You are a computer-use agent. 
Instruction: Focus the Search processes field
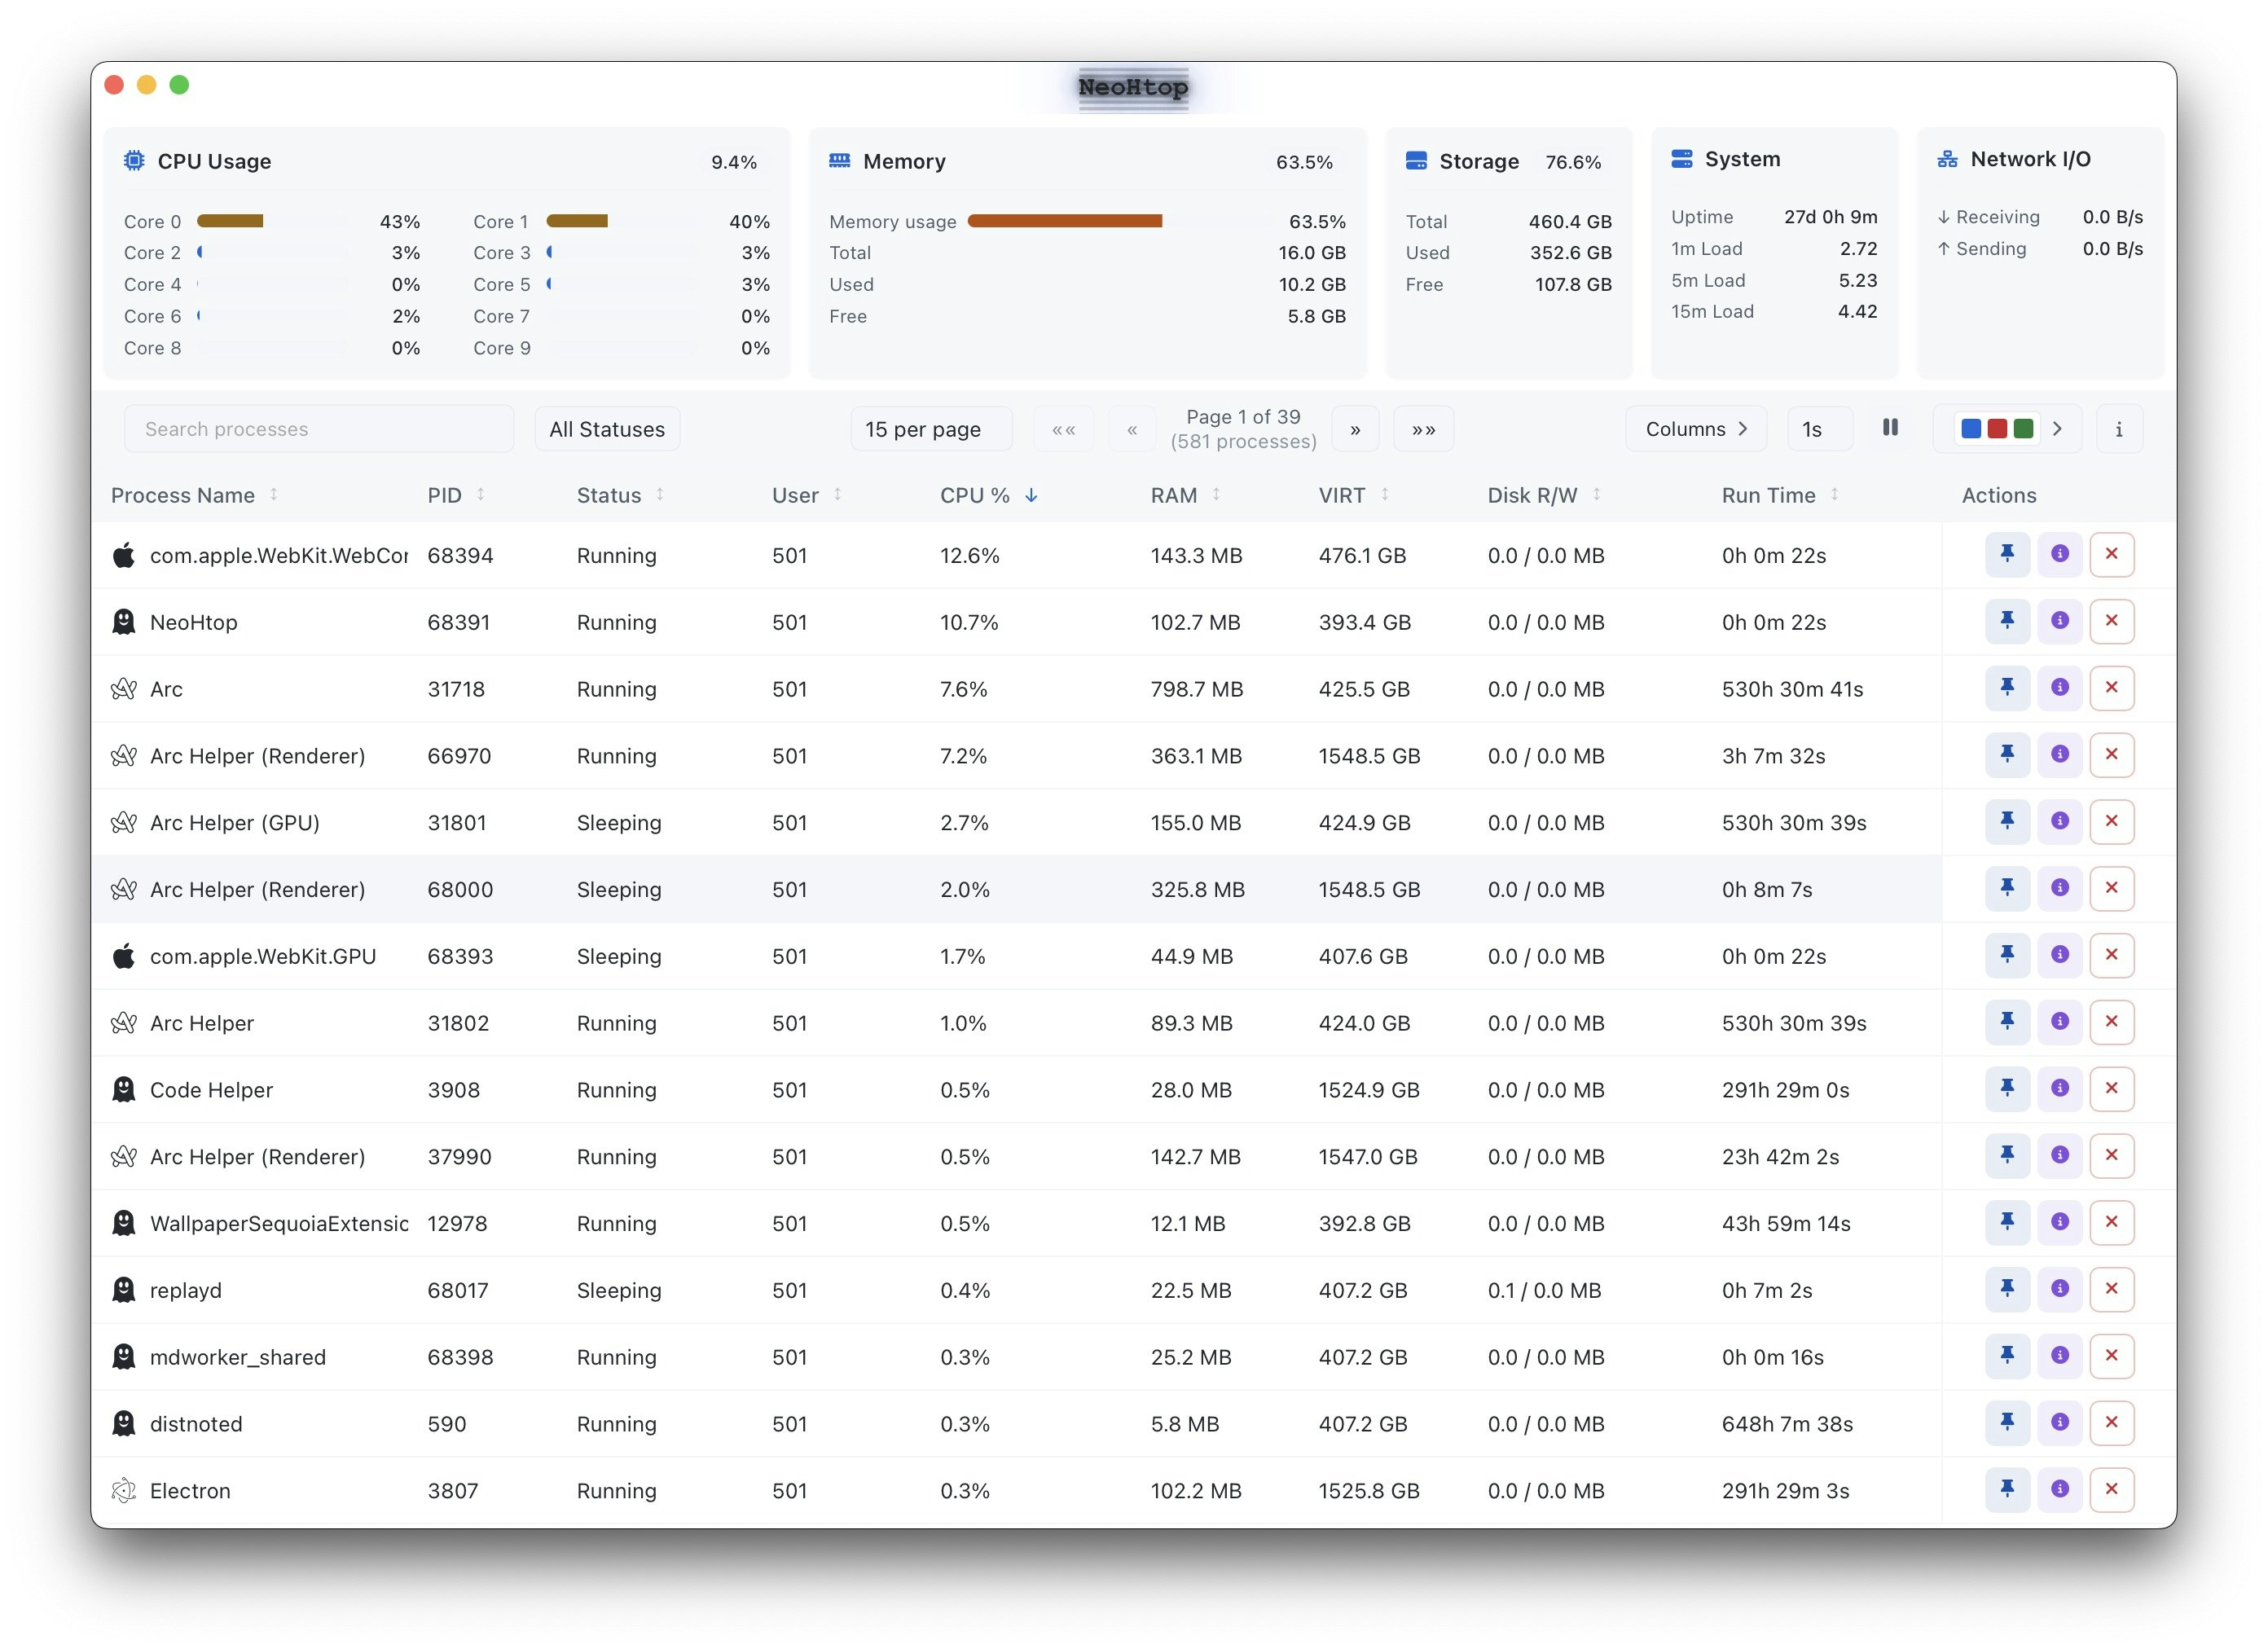pyautogui.click(x=318, y=429)
